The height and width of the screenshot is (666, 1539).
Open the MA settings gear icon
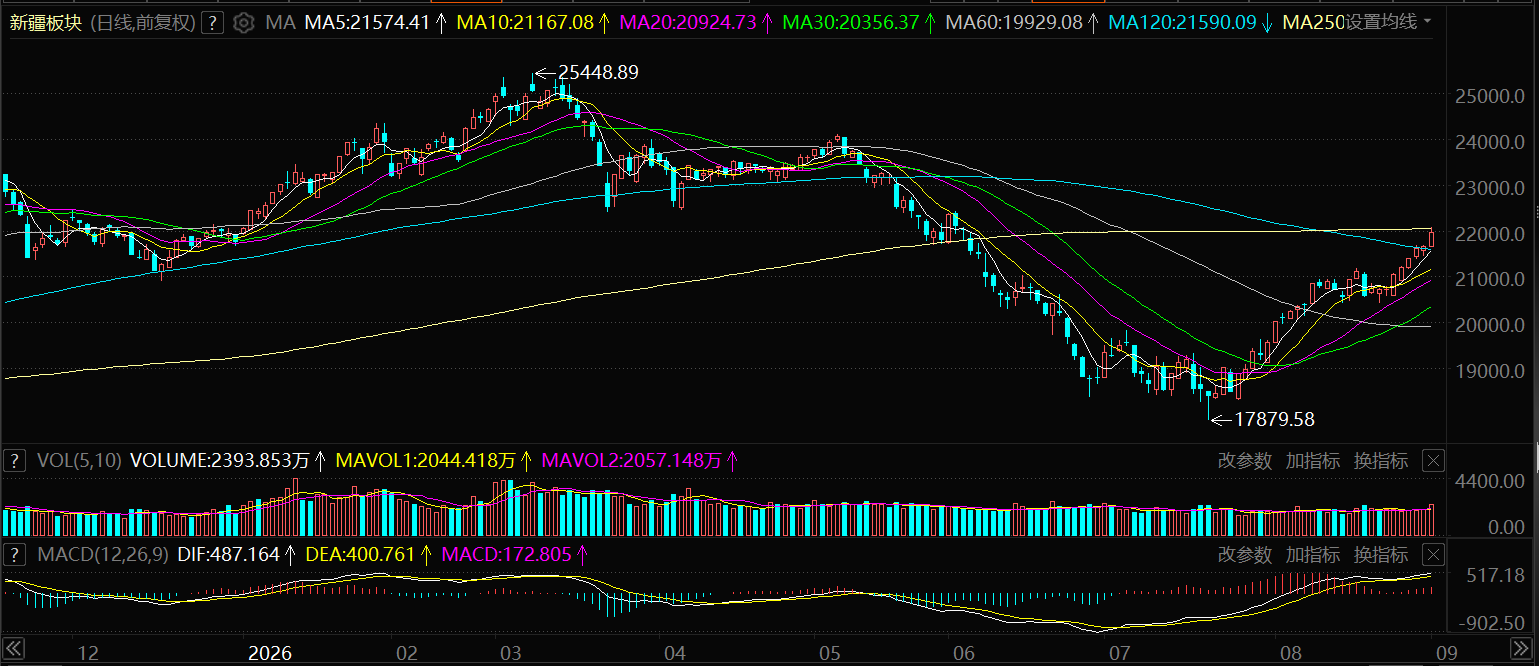click(243, 23)
